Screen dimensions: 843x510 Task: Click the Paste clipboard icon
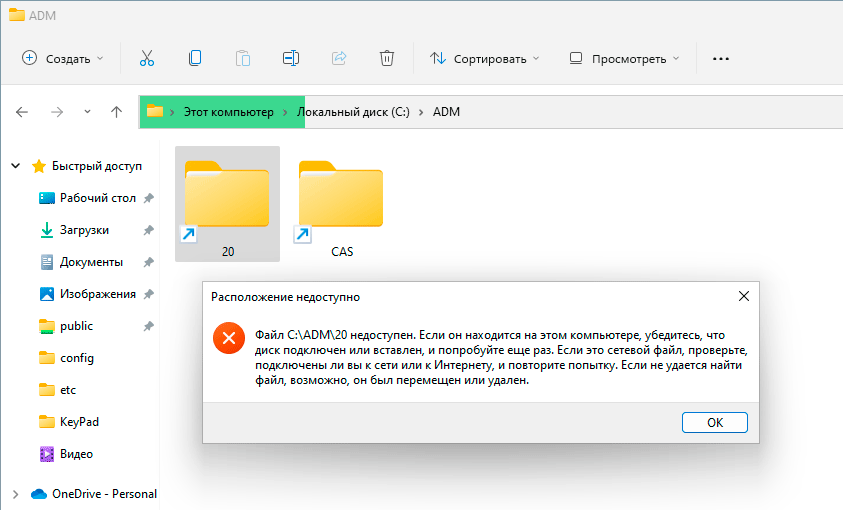242,58
